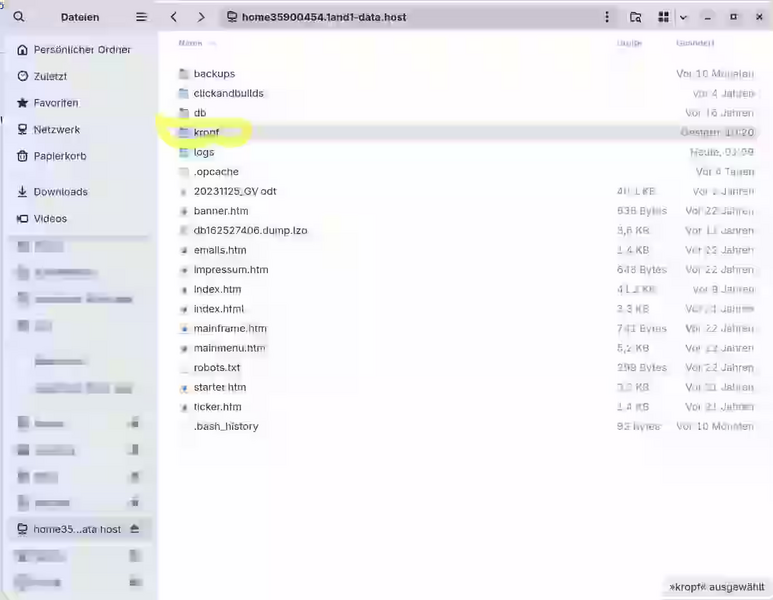Viewport: 773px width, 600px height.
Task: Select file impressum.htm
Action: coord(465,270)
